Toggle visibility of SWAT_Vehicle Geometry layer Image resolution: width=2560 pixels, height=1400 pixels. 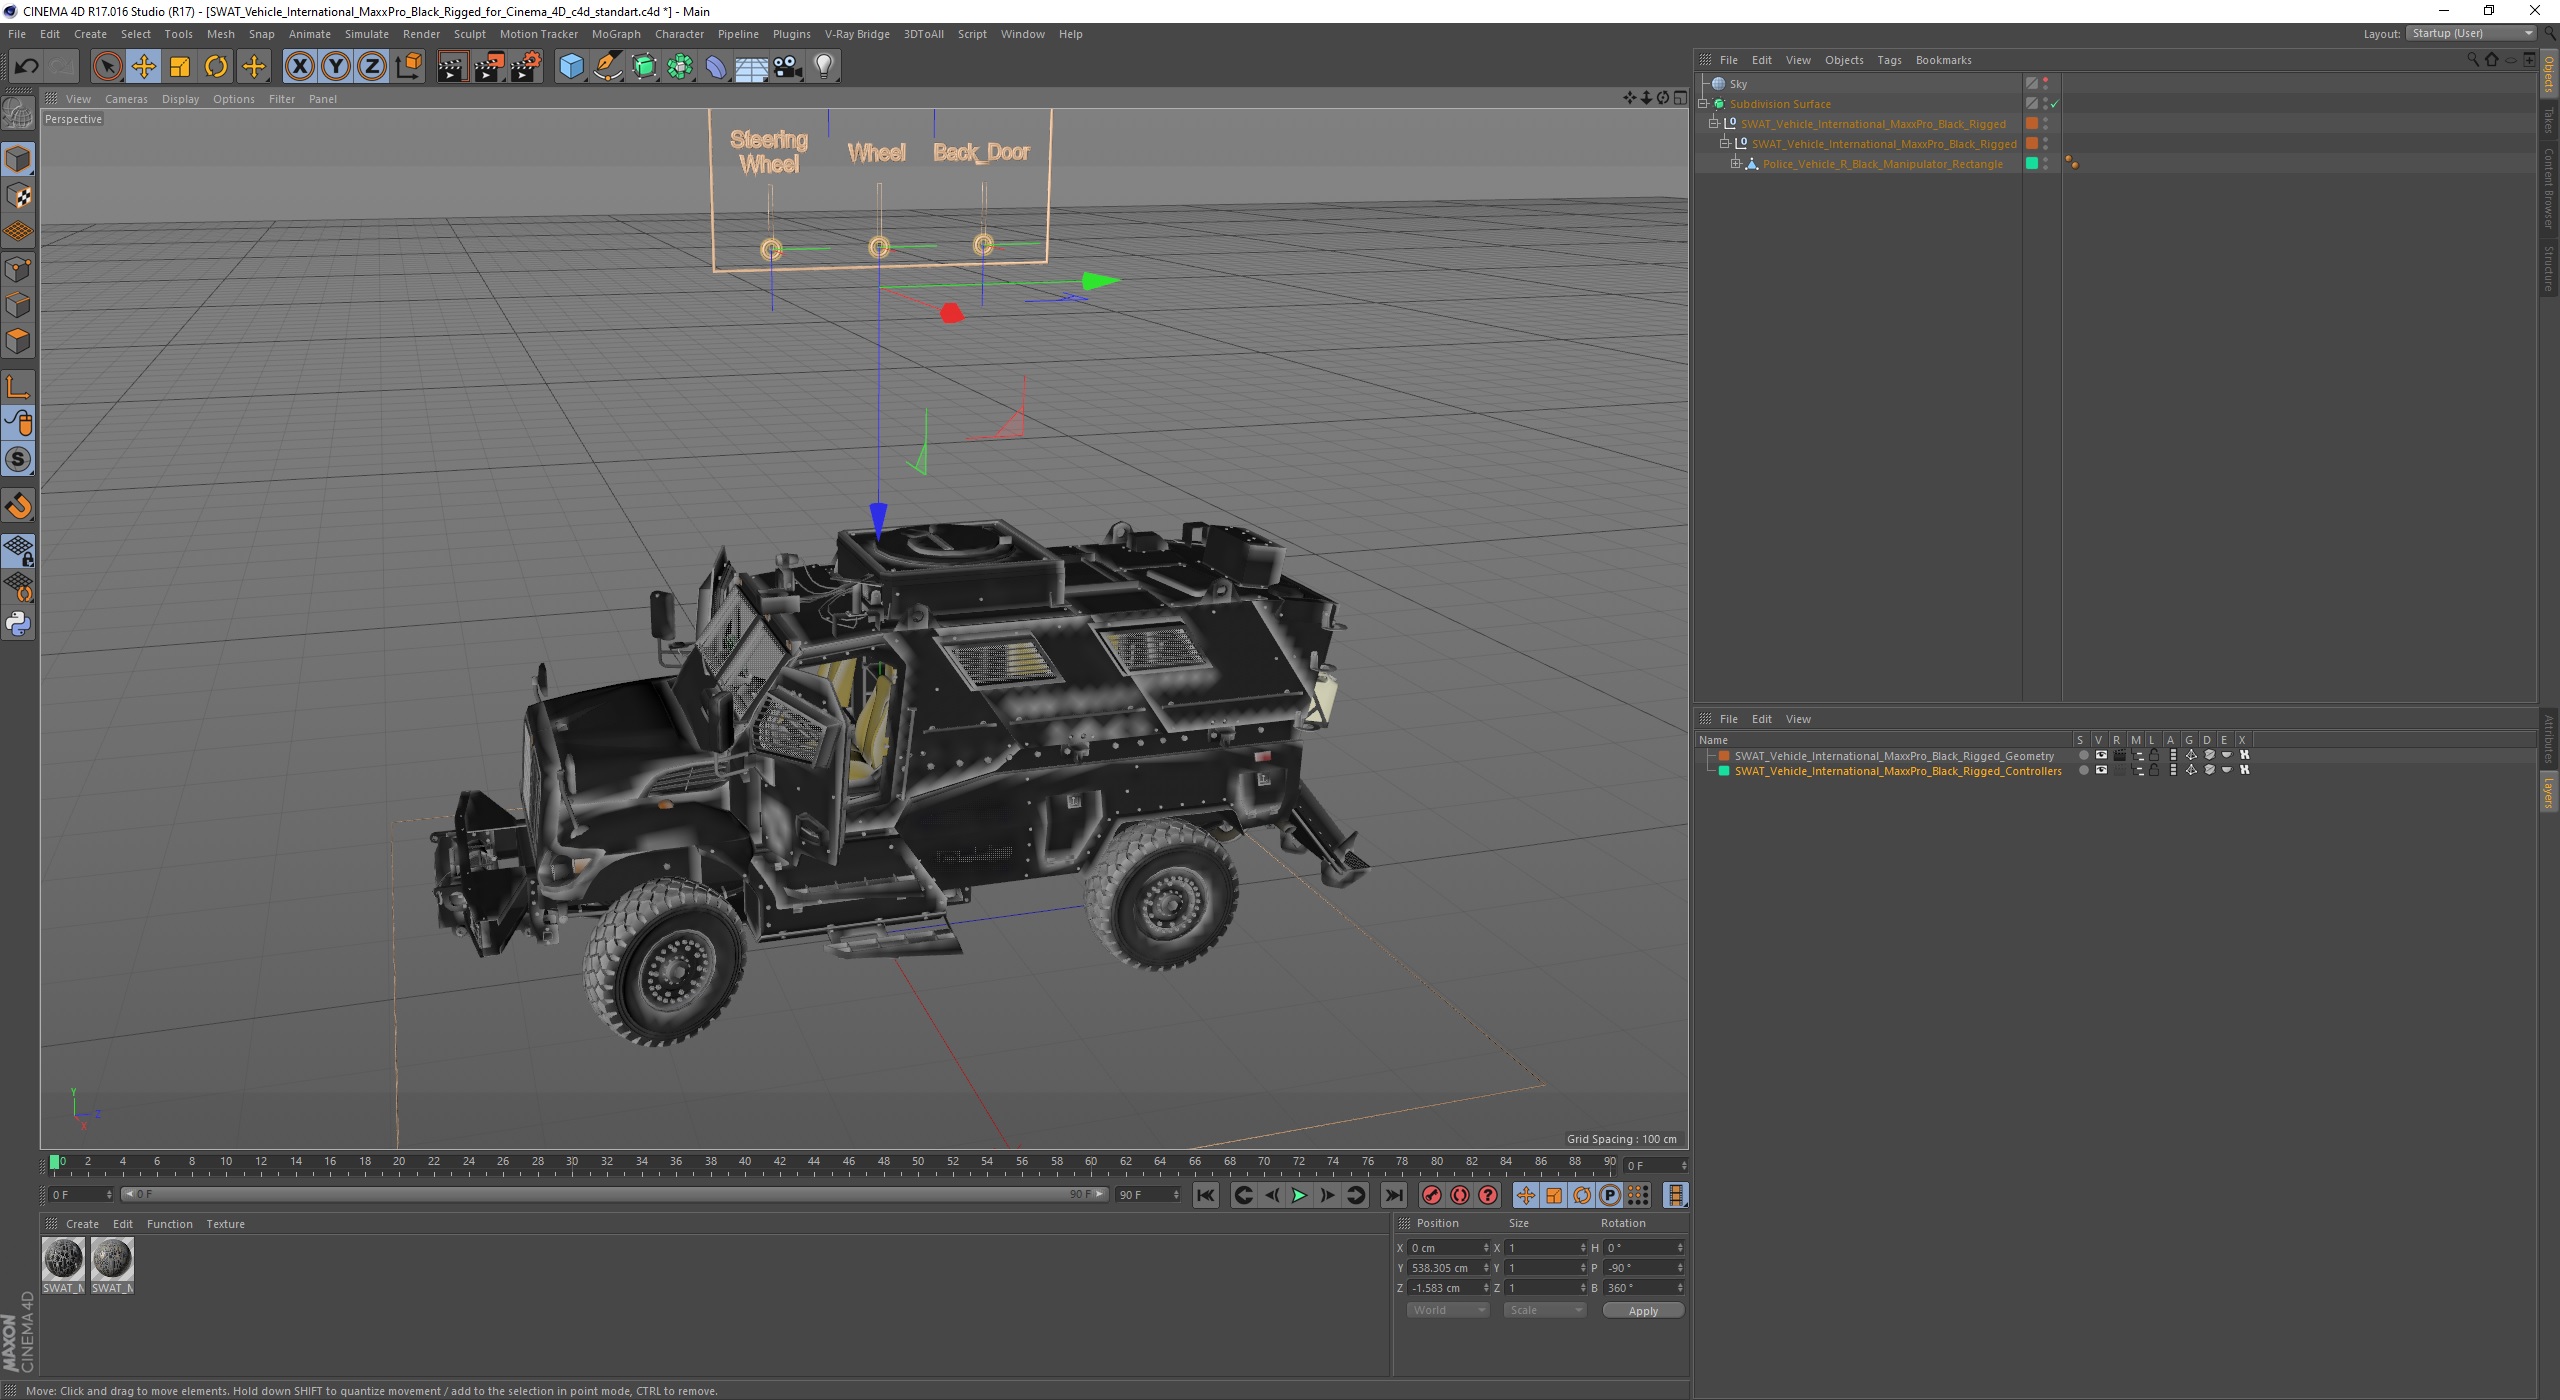(2098, 755)
